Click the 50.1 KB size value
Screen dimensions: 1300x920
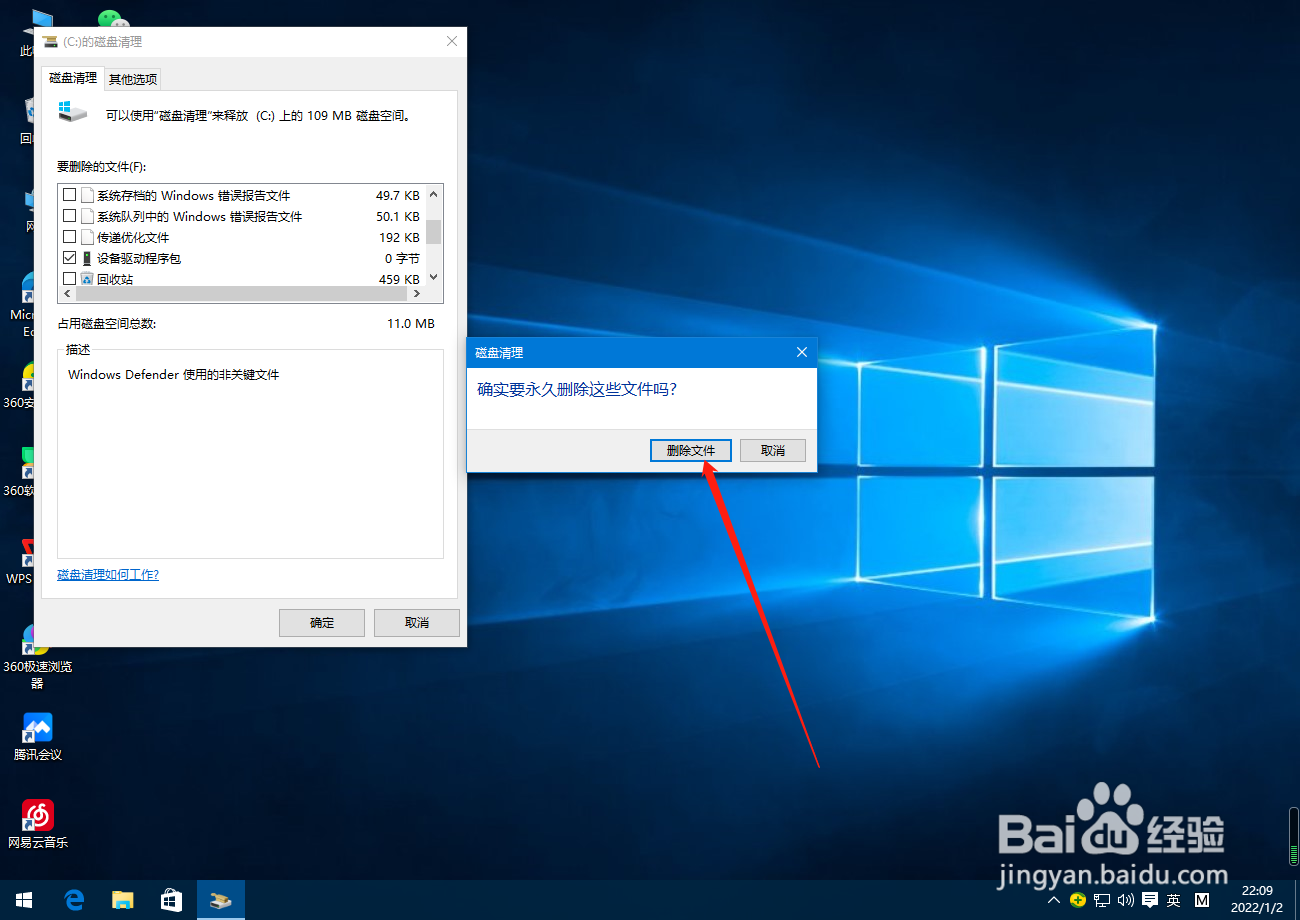pyautogui.click(x=397, y=216)
